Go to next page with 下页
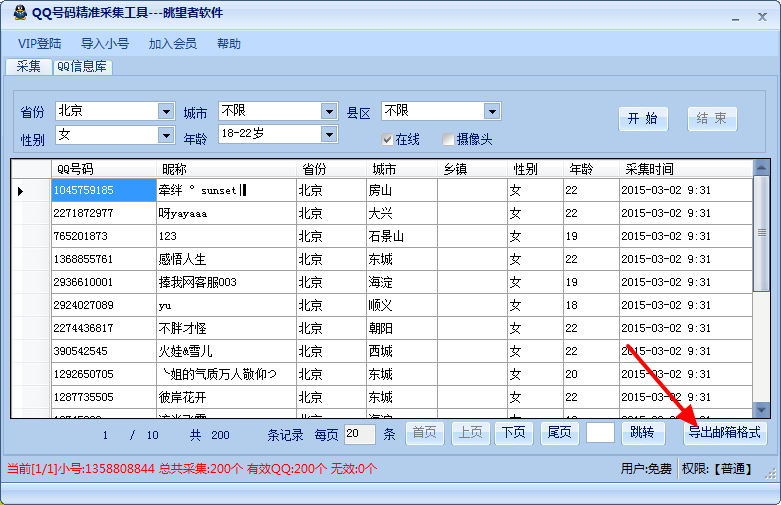The width and height of the screenshot is (781, 505). 514,433
